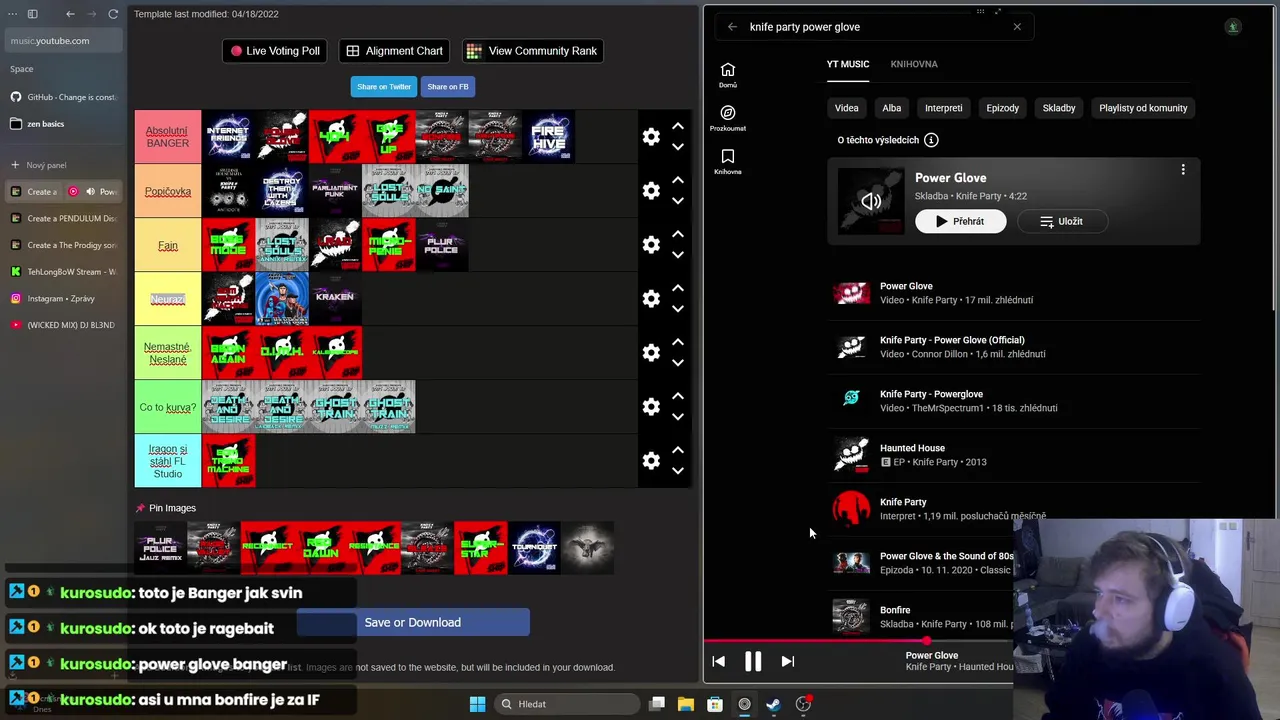Open settings gear for Nemastné, Neslané tier
The height and width of the screenshot is (720, 1280).
pos(651,353)
